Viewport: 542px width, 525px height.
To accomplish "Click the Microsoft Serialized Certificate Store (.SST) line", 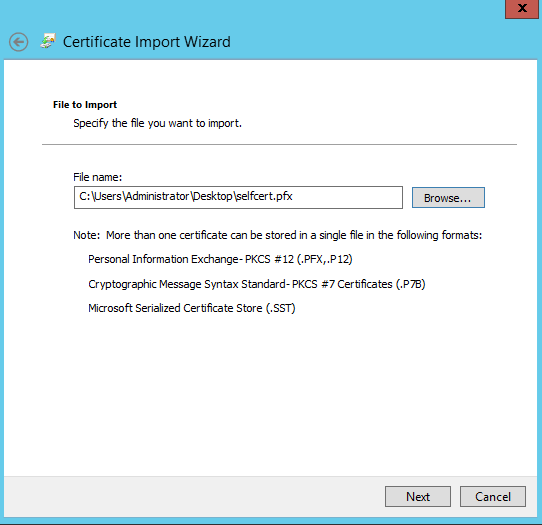I will 192,308.
